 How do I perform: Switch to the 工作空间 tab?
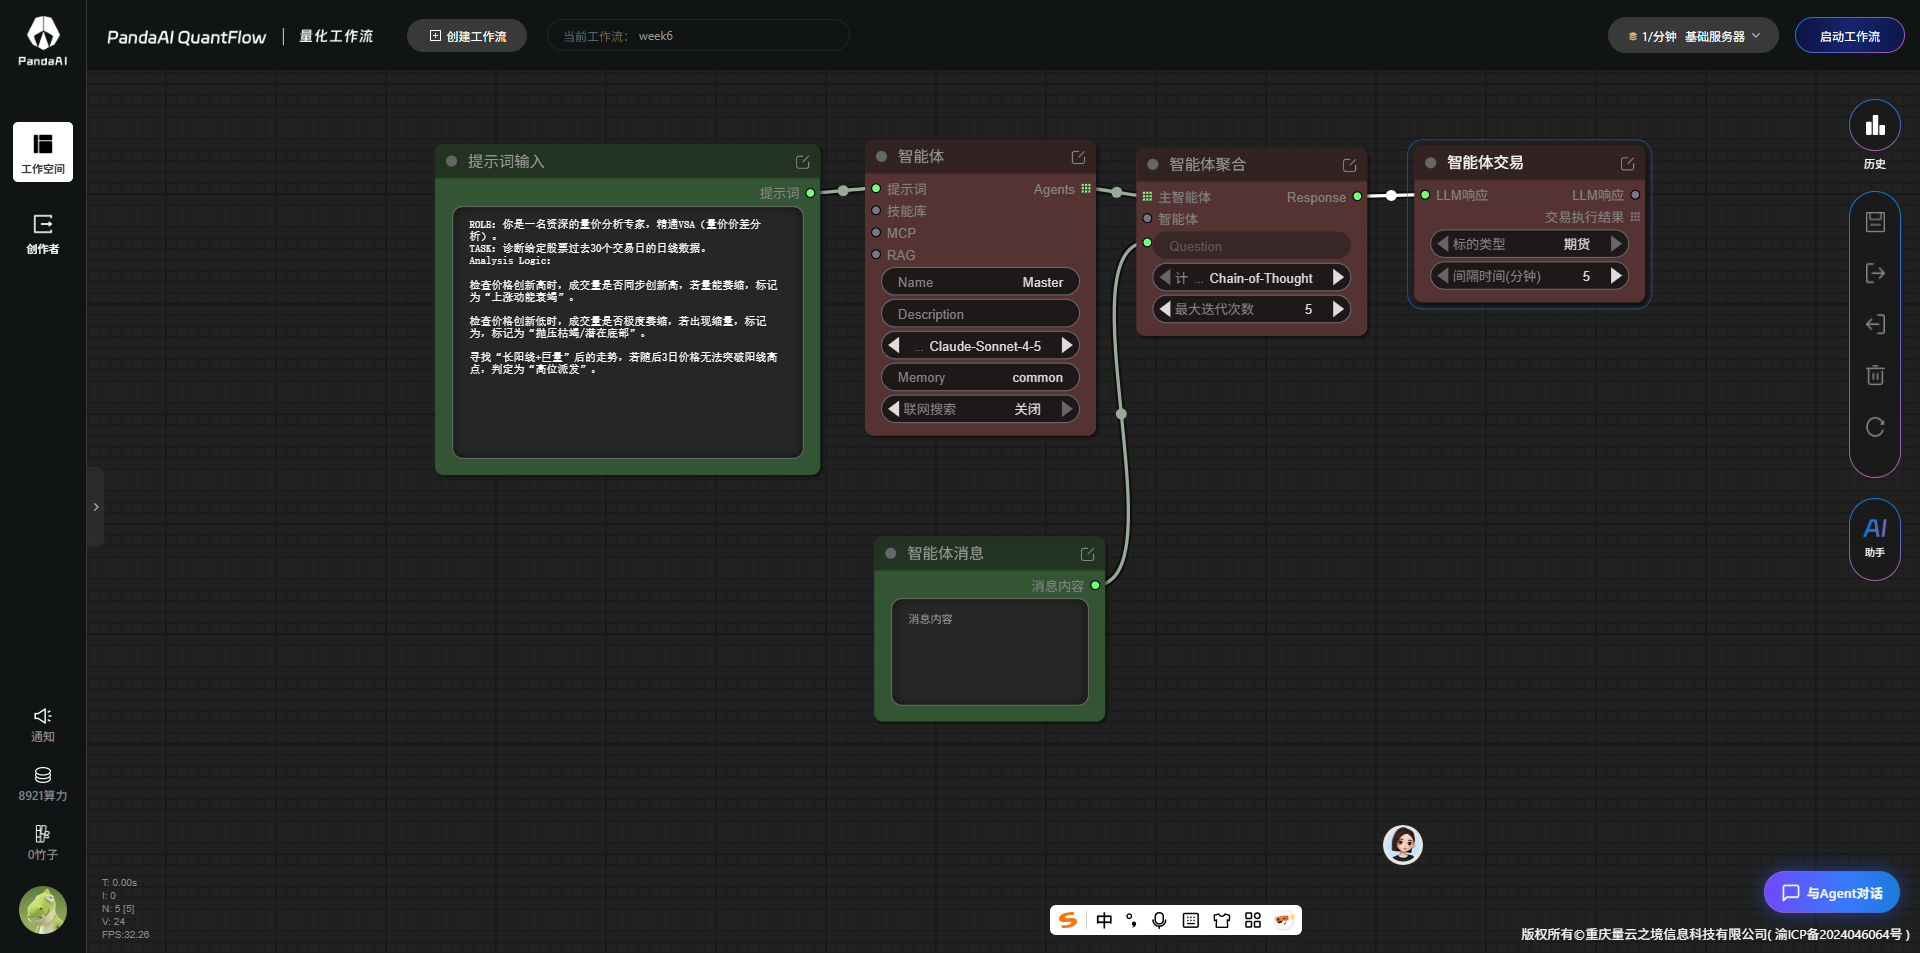pos(43,152)
